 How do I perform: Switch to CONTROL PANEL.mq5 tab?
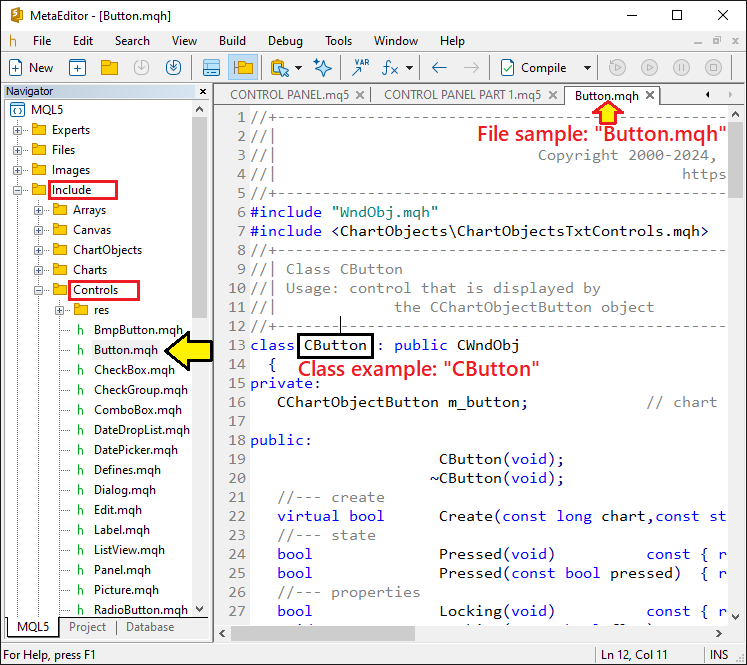(290, 95)
